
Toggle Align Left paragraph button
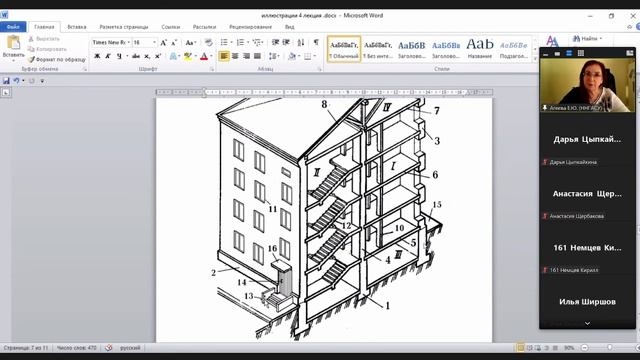[x=224, y=56]
